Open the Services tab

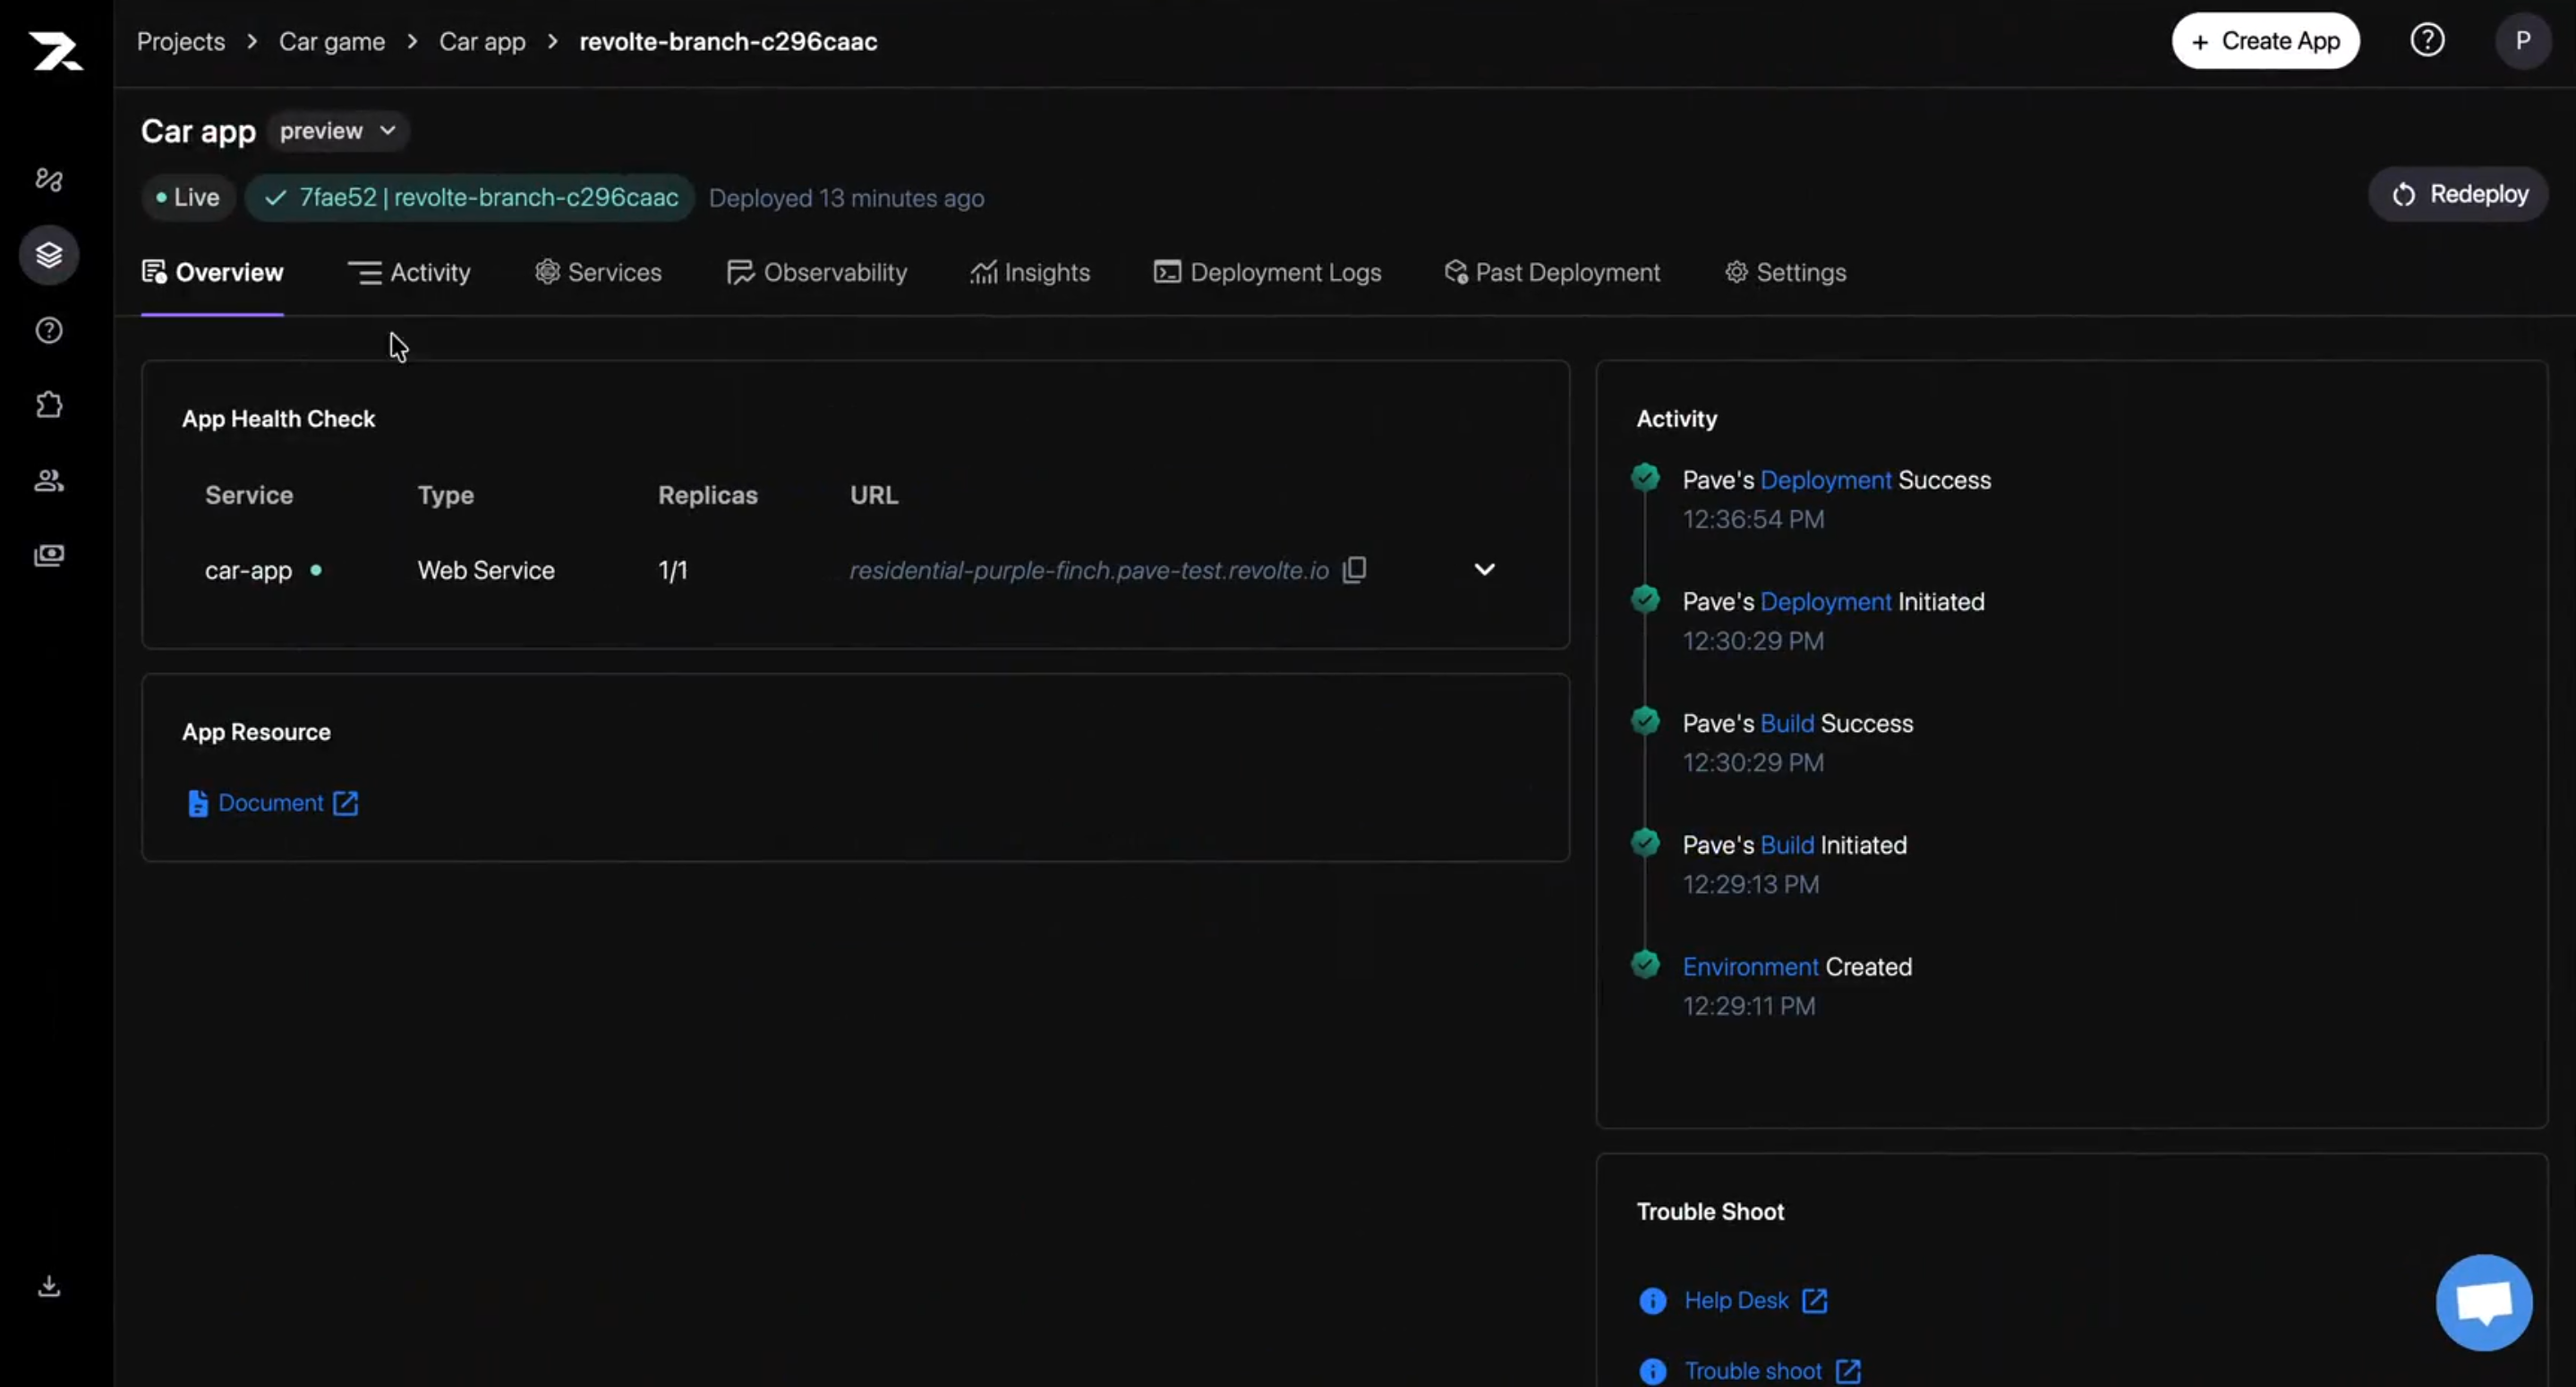tap(598, 272)
